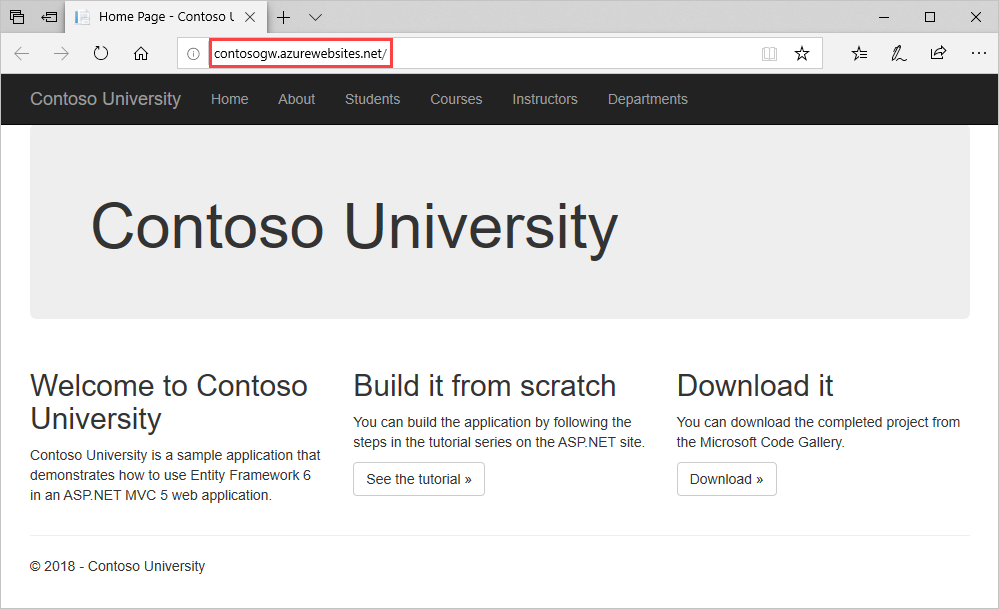Viewport: 999px width, 609px height.
Task: Open a new browser tab
Action: (x=284, y=17)
